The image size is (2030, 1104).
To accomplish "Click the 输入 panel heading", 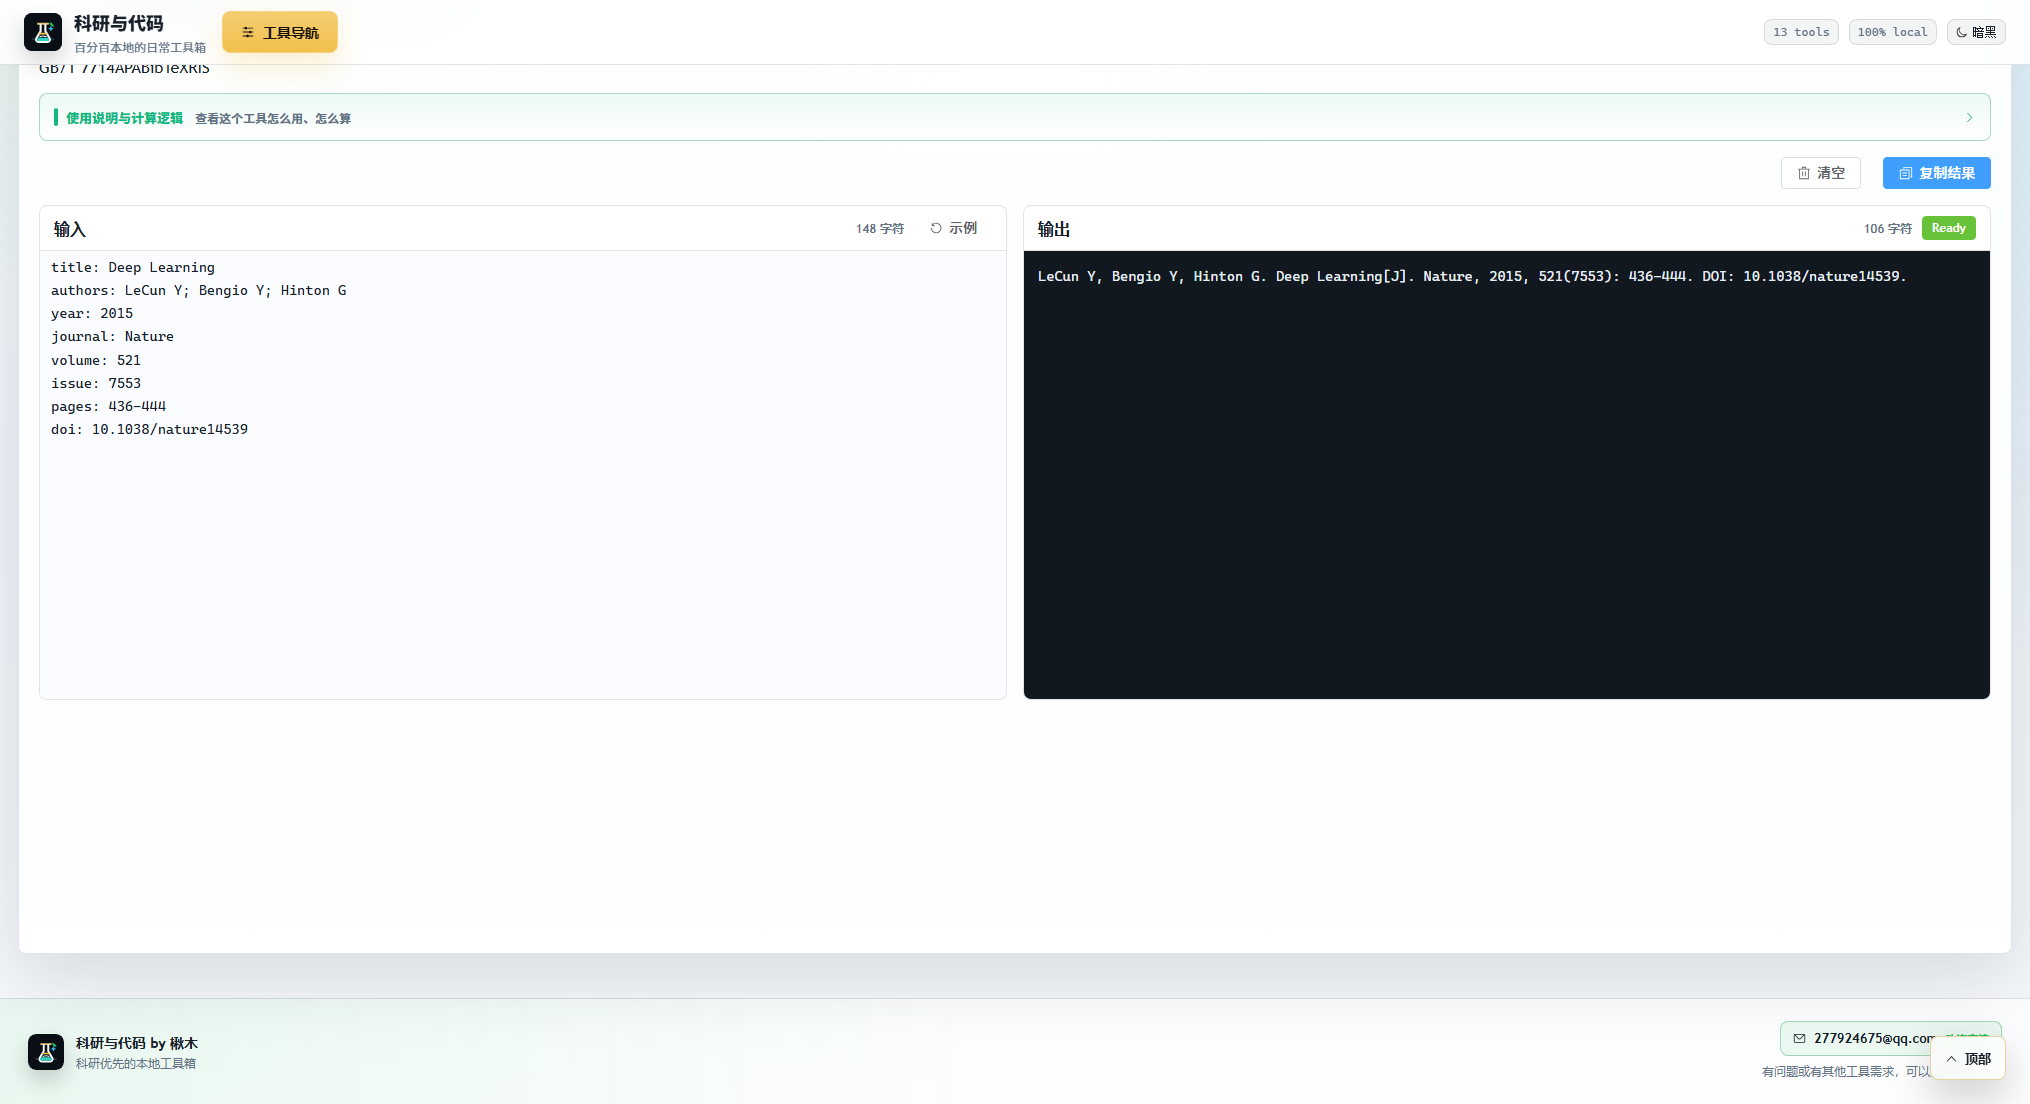I will [70, 229].
